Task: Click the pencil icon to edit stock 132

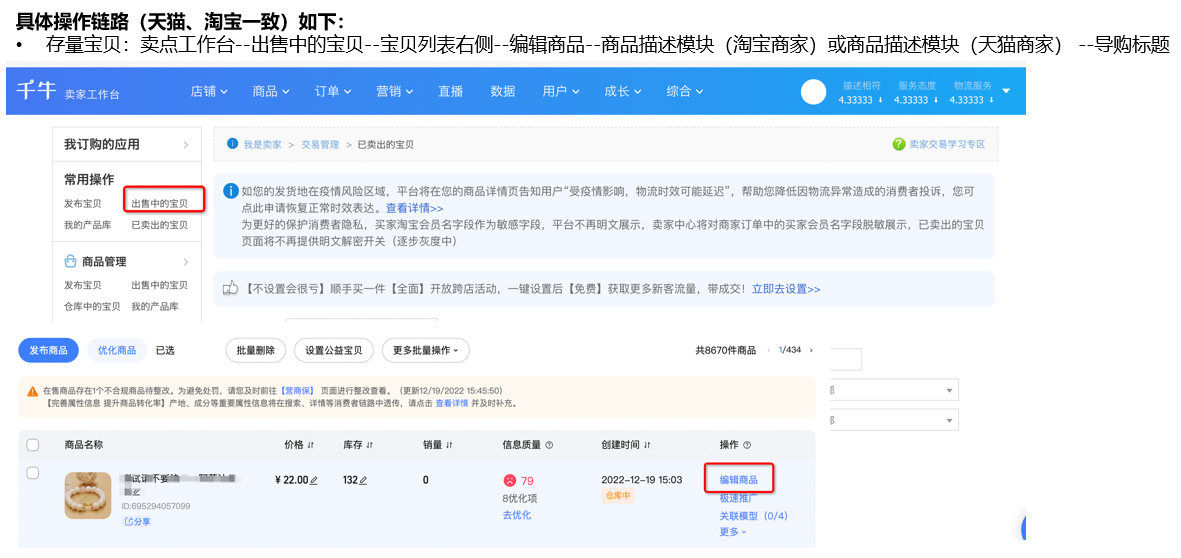Action: (363, 480)
